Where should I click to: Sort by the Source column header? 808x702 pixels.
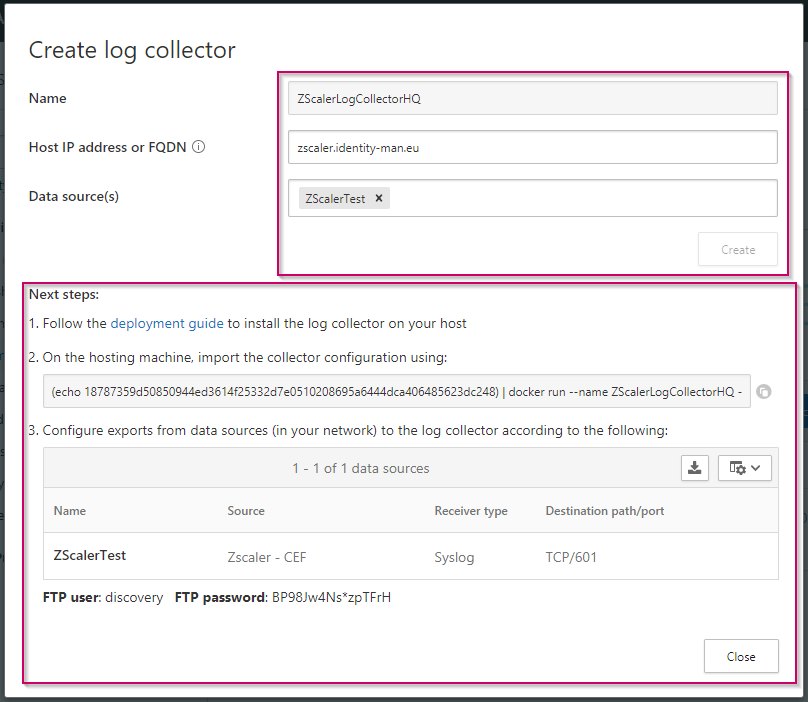click(x=246, y=511)
